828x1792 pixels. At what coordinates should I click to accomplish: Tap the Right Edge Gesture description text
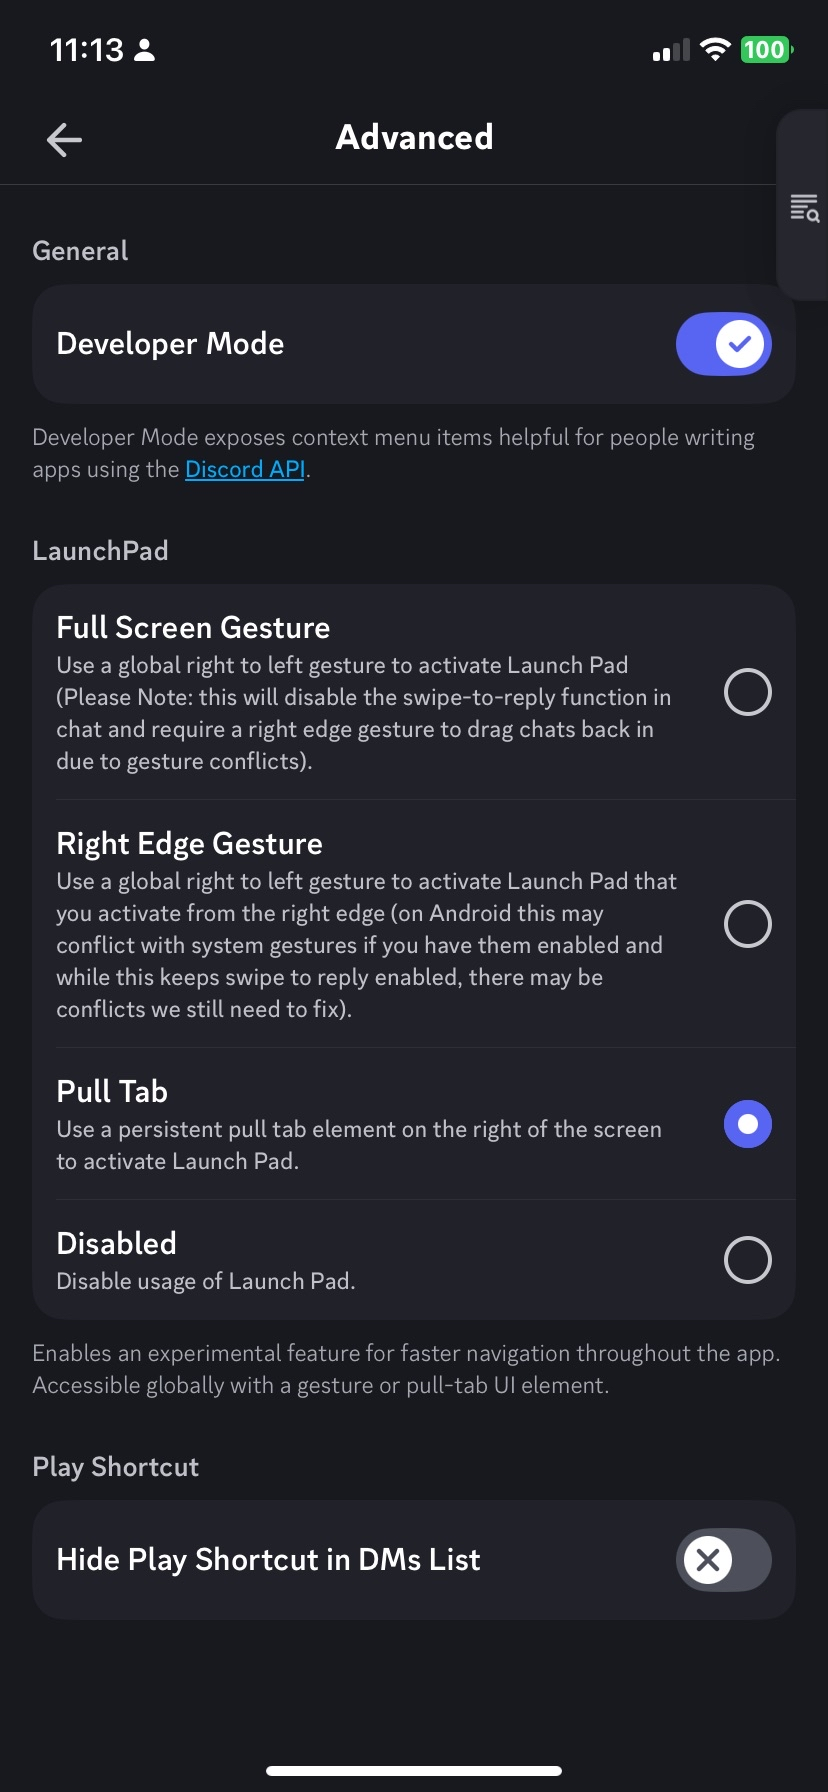click(x=366, y=945)
